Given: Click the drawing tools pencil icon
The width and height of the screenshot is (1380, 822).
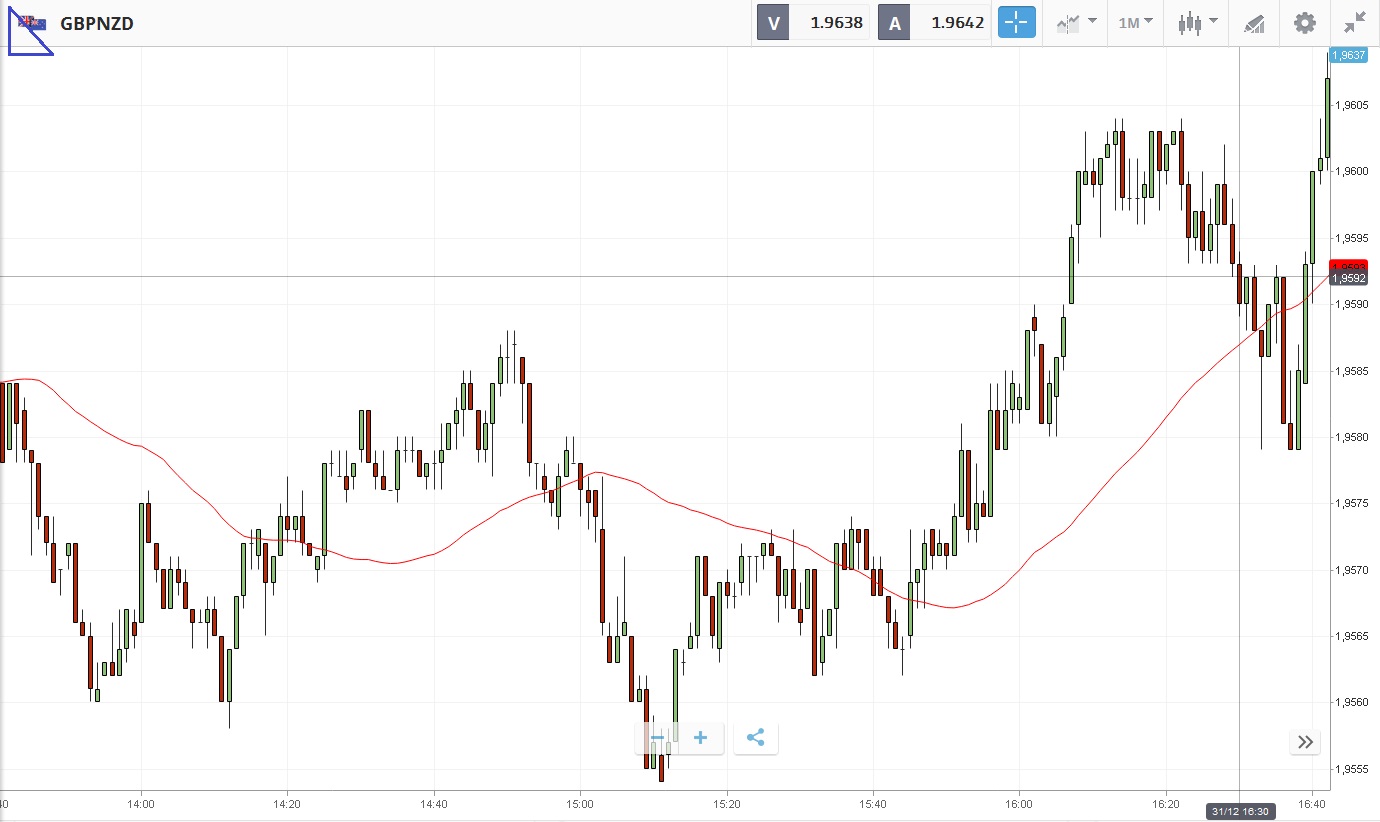Looking at the screenshot, I should coord(1254,22).
